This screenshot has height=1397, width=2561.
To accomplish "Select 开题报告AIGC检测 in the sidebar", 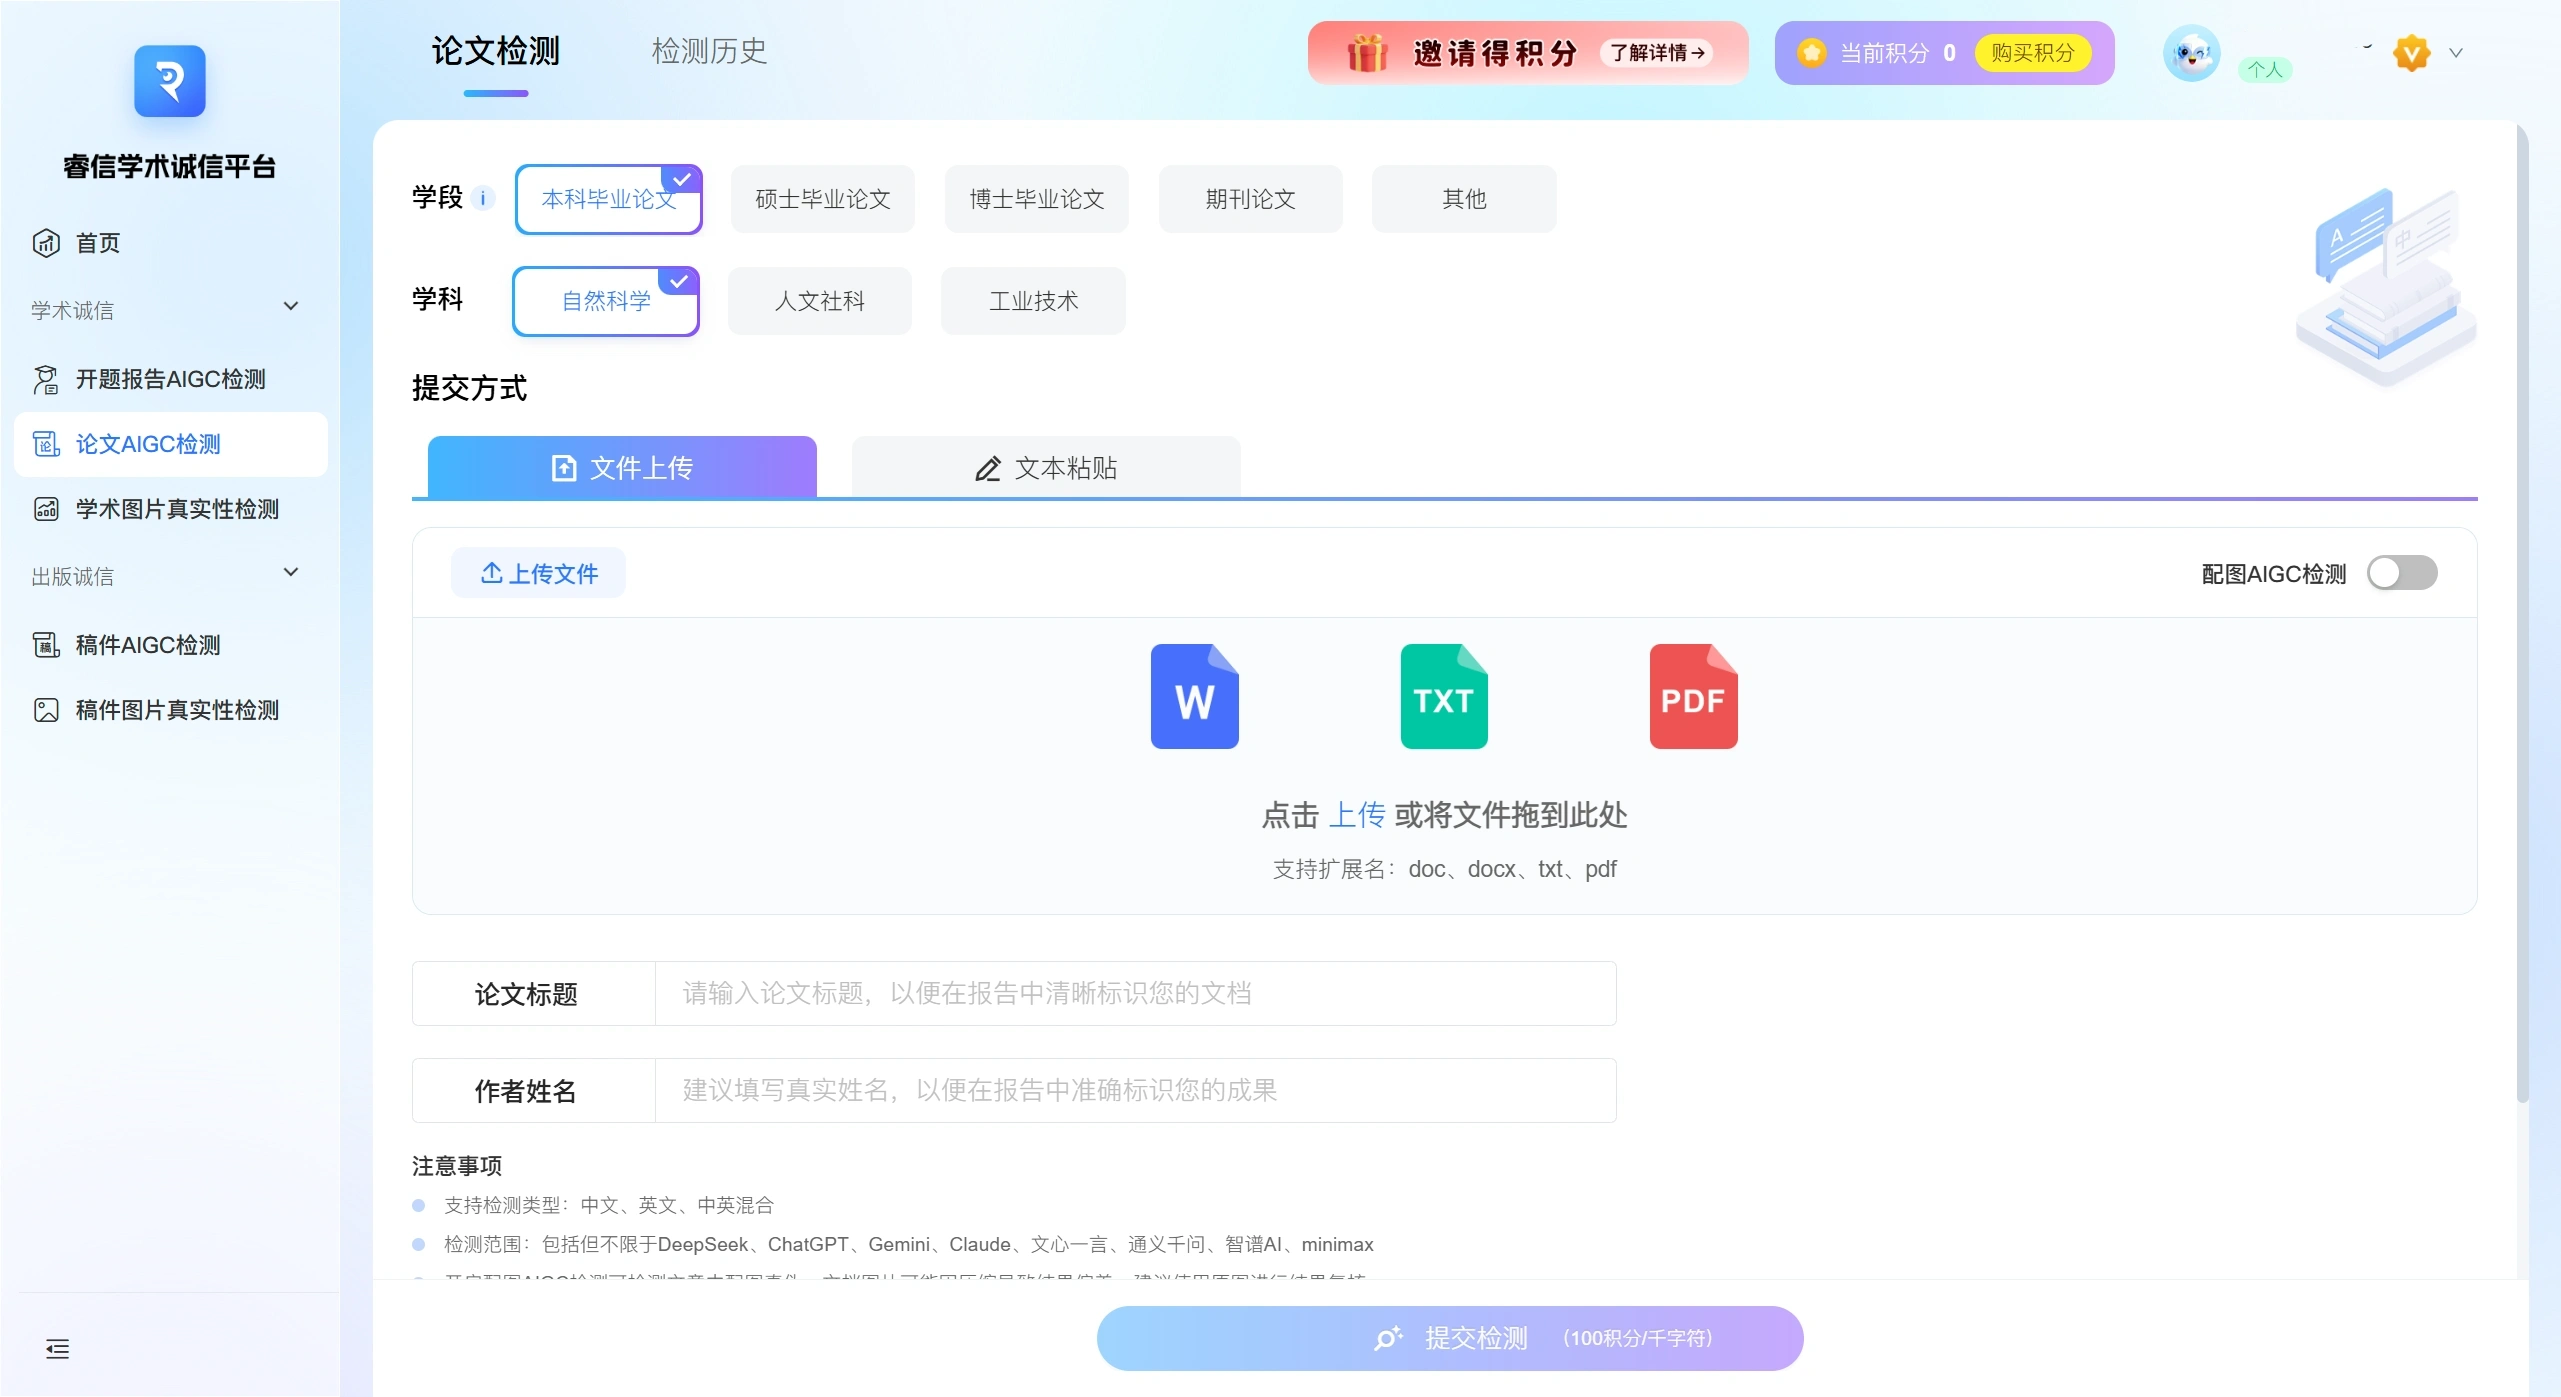I will pyautogui.click(x=171, y=378).
